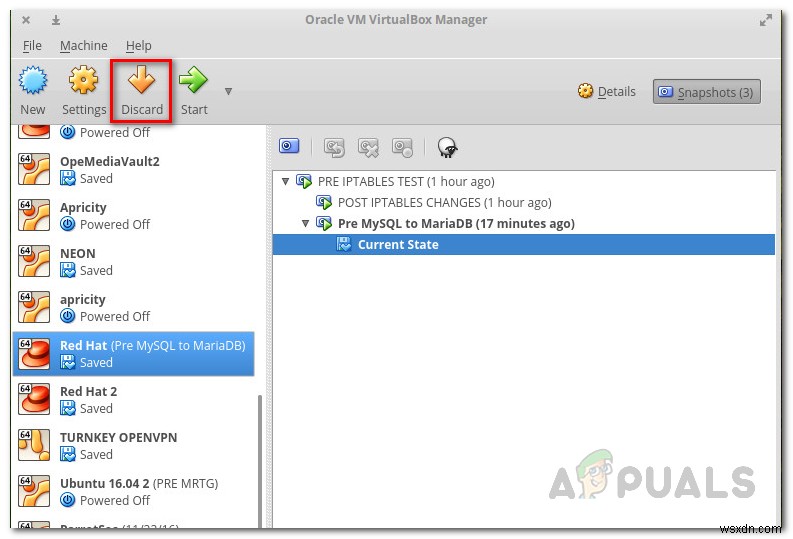
Task: Select the Apricity powered off VM
Action: (134, 215)
